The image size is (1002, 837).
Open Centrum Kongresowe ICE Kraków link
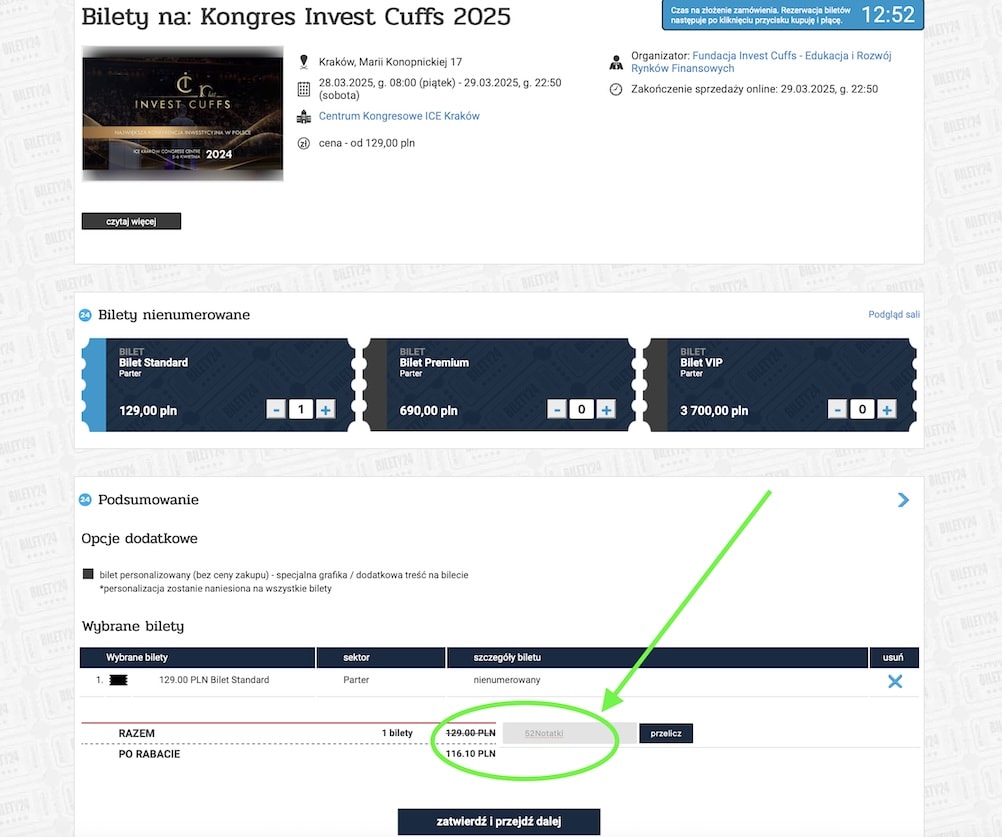[x=399, y=116]
